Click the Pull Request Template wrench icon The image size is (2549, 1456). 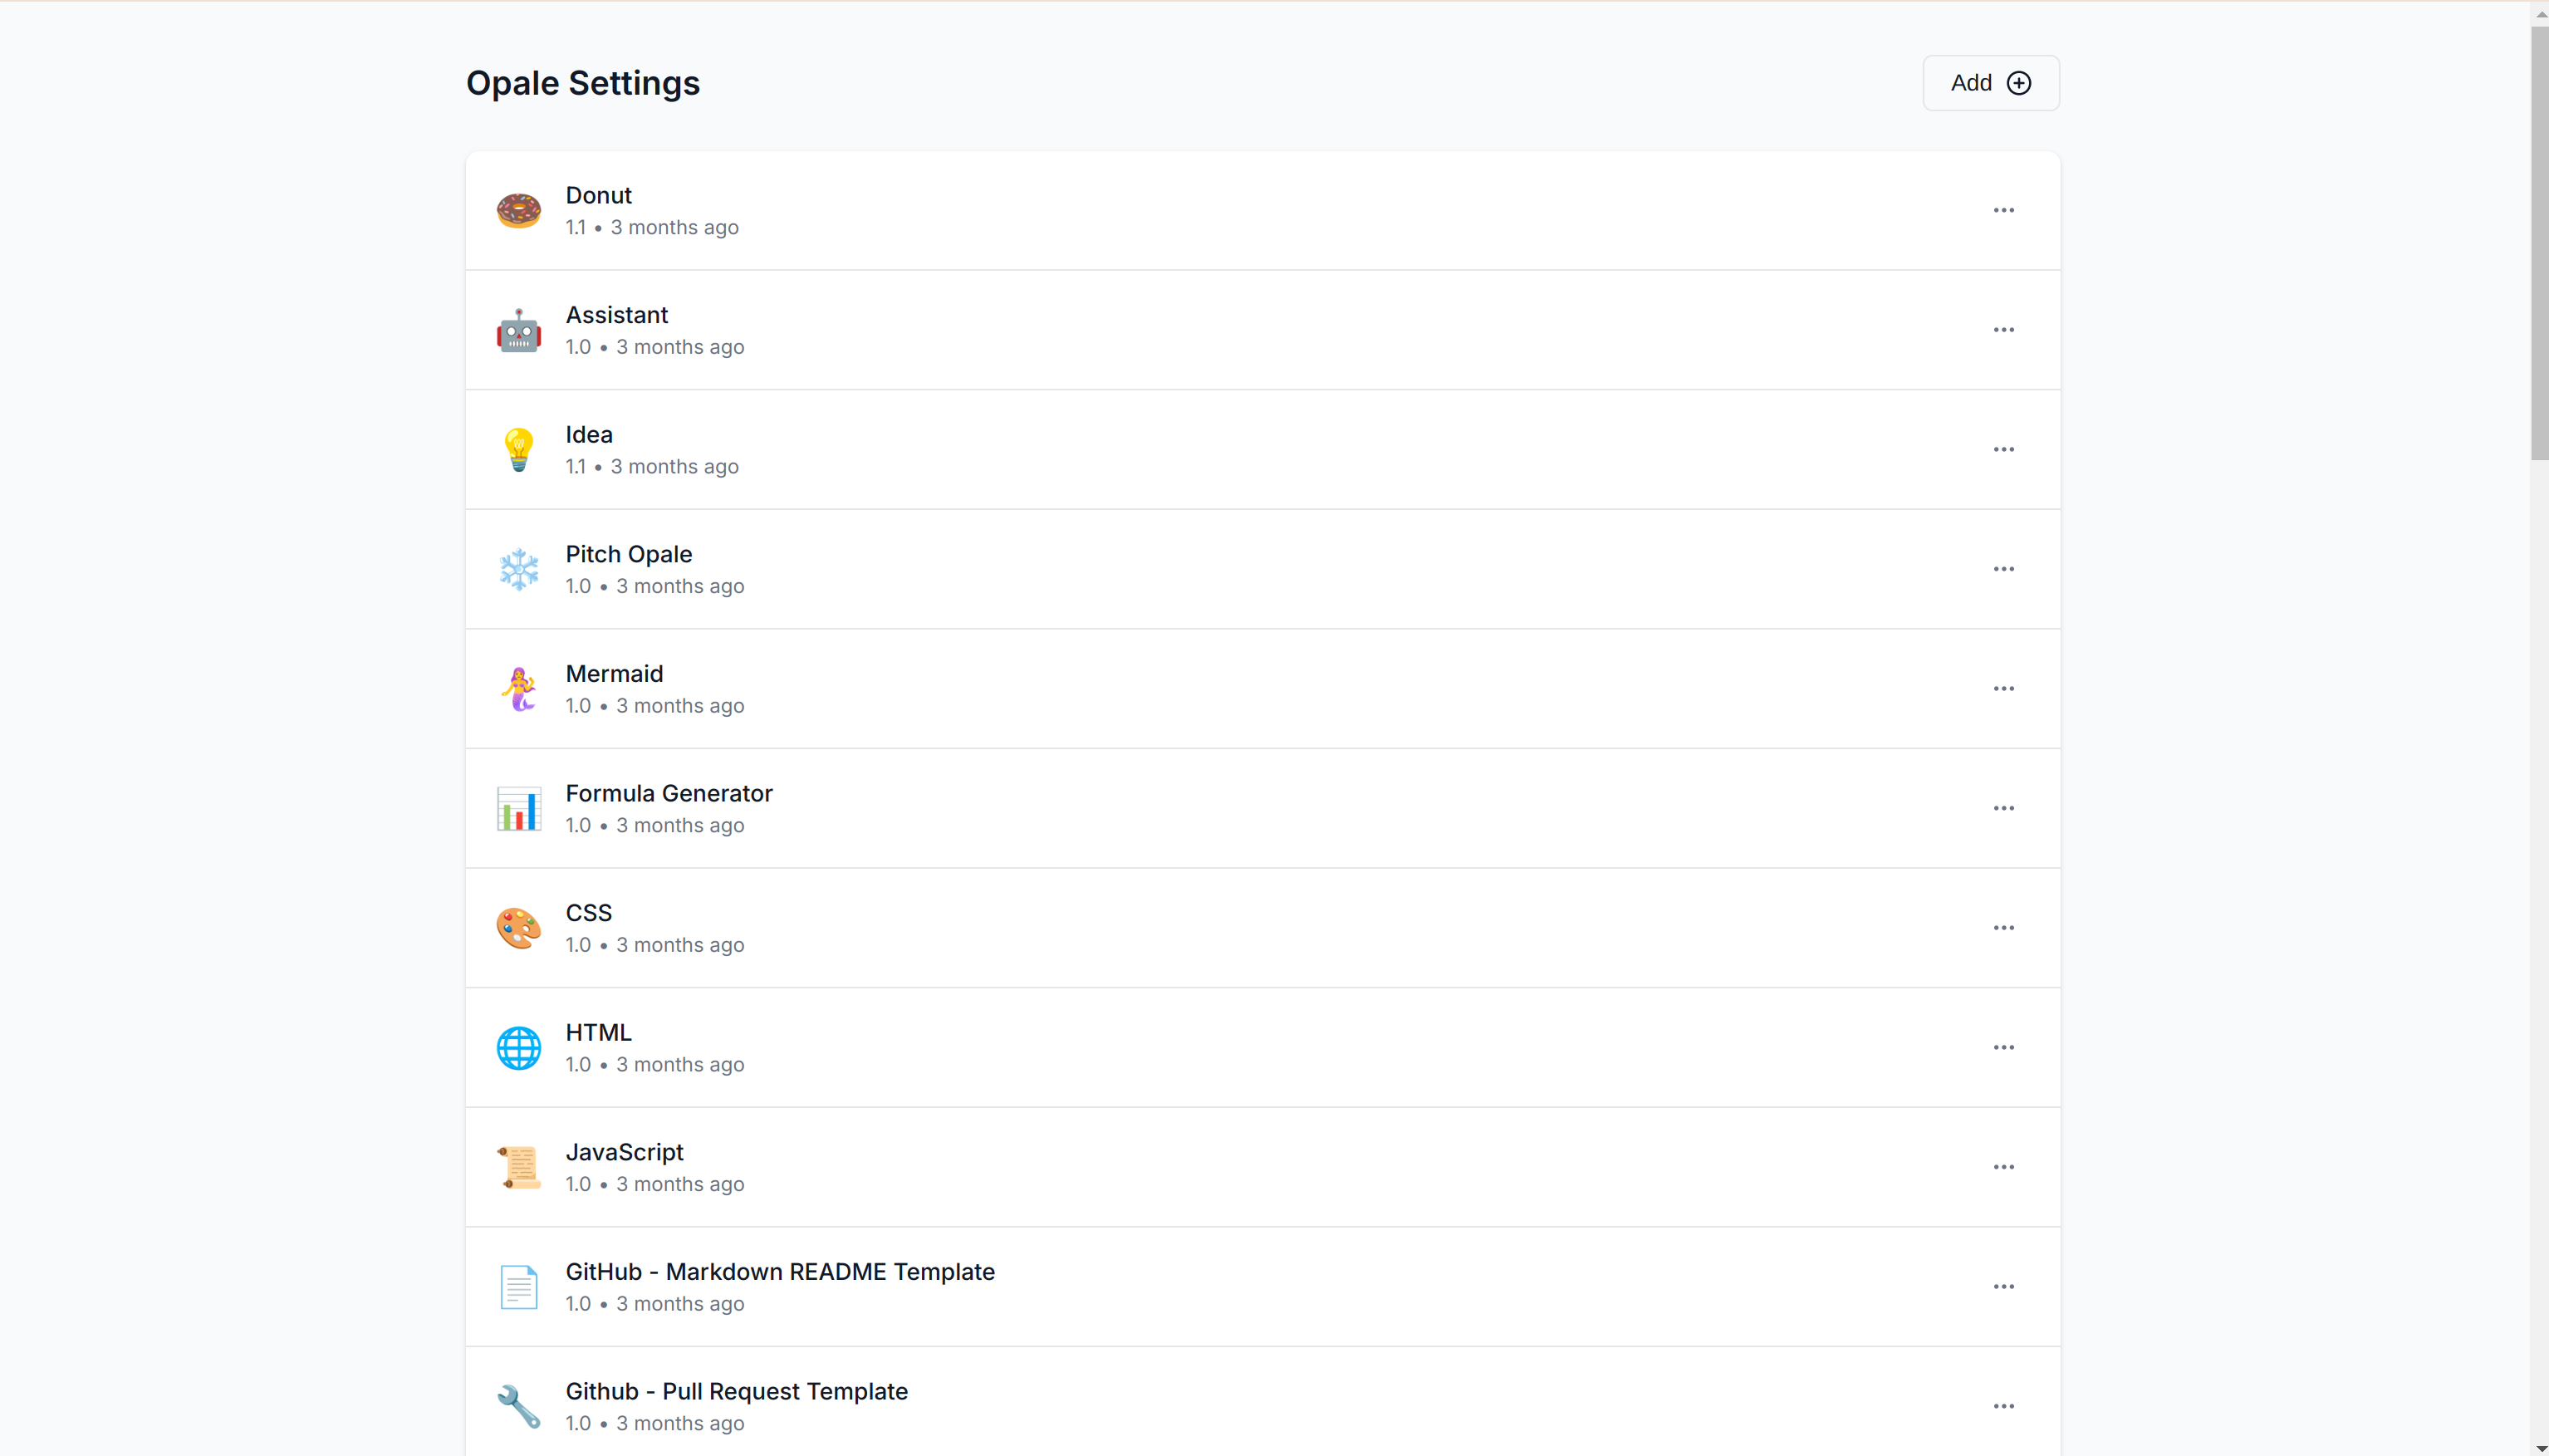[x=518, y=1407]
